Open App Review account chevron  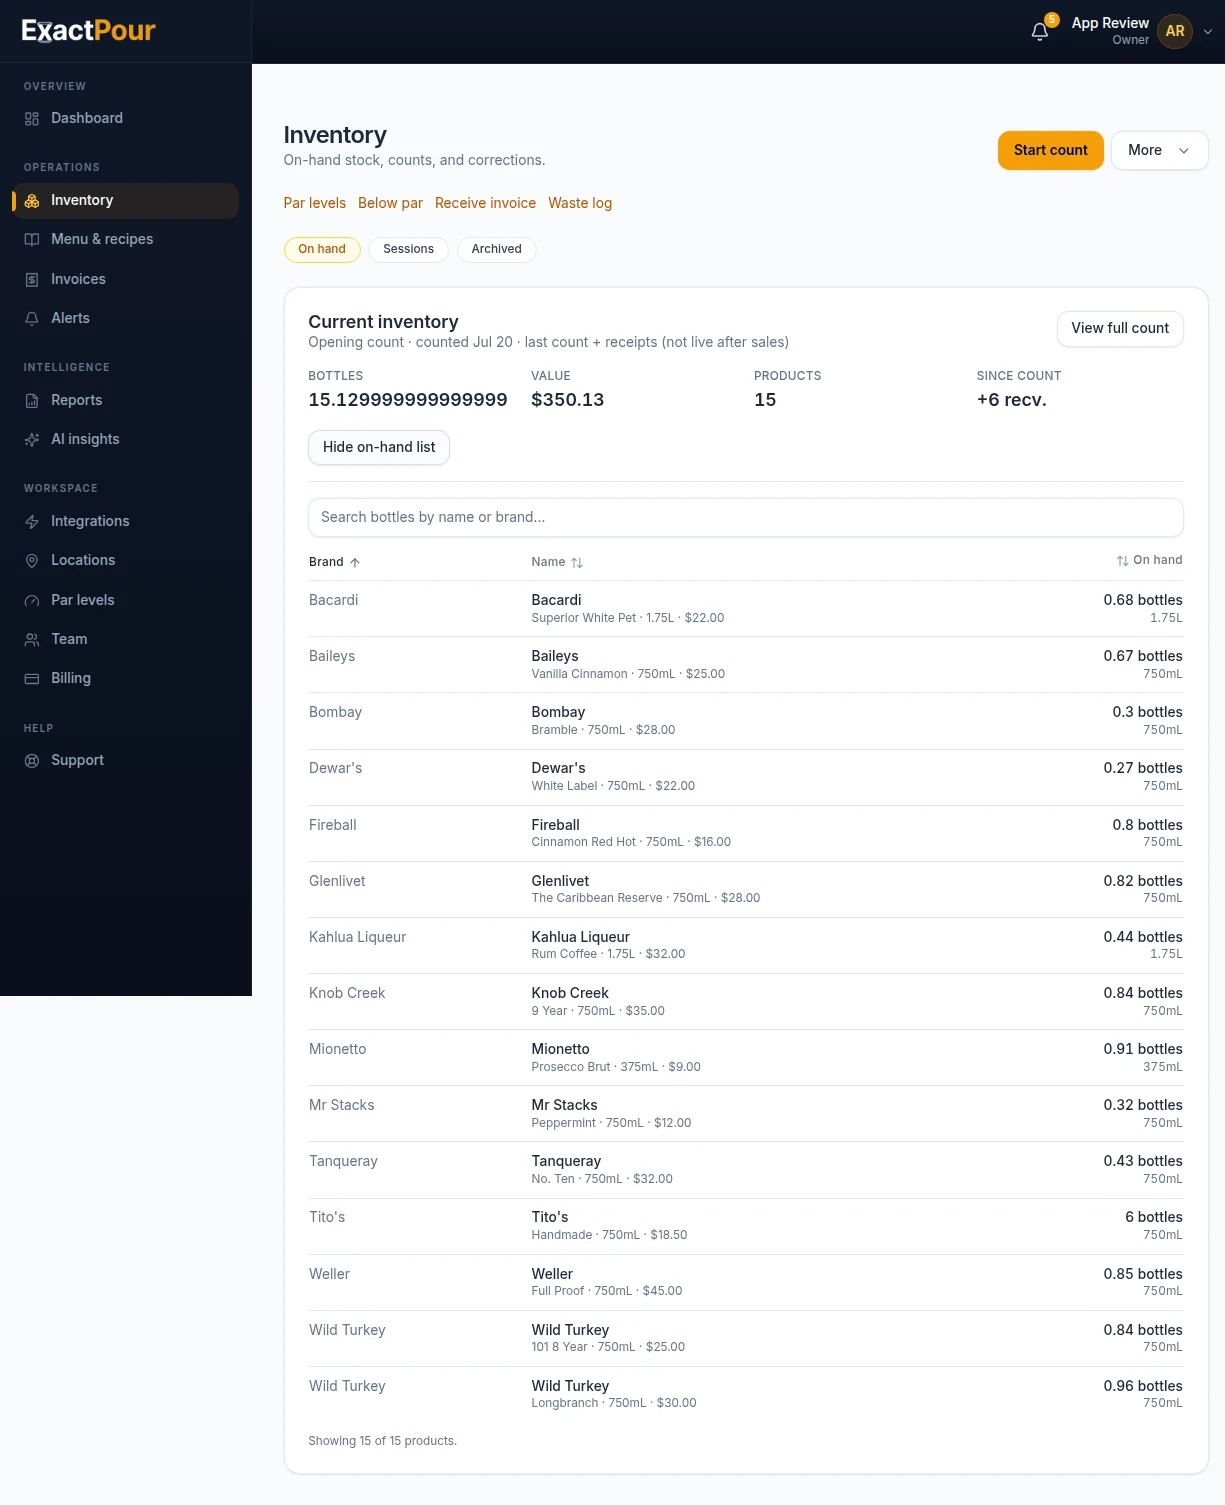(x=1208, y=32)
